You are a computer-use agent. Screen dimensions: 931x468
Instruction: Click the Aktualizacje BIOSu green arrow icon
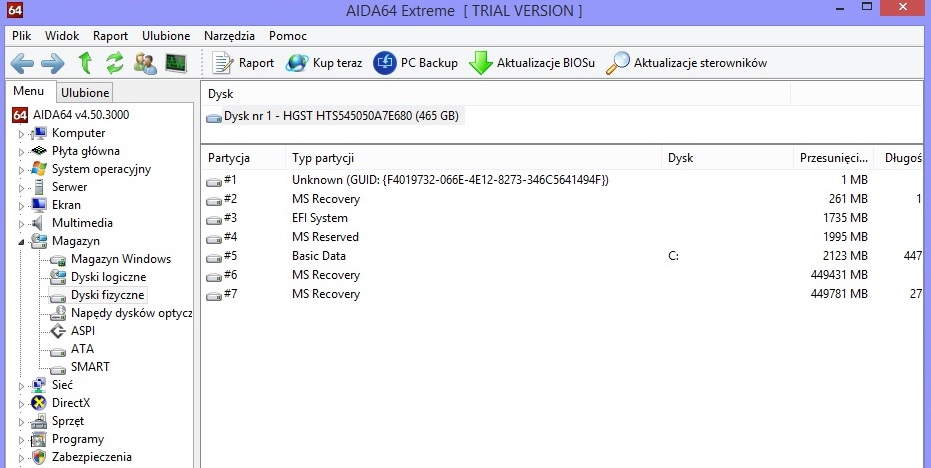coord(481,63)
